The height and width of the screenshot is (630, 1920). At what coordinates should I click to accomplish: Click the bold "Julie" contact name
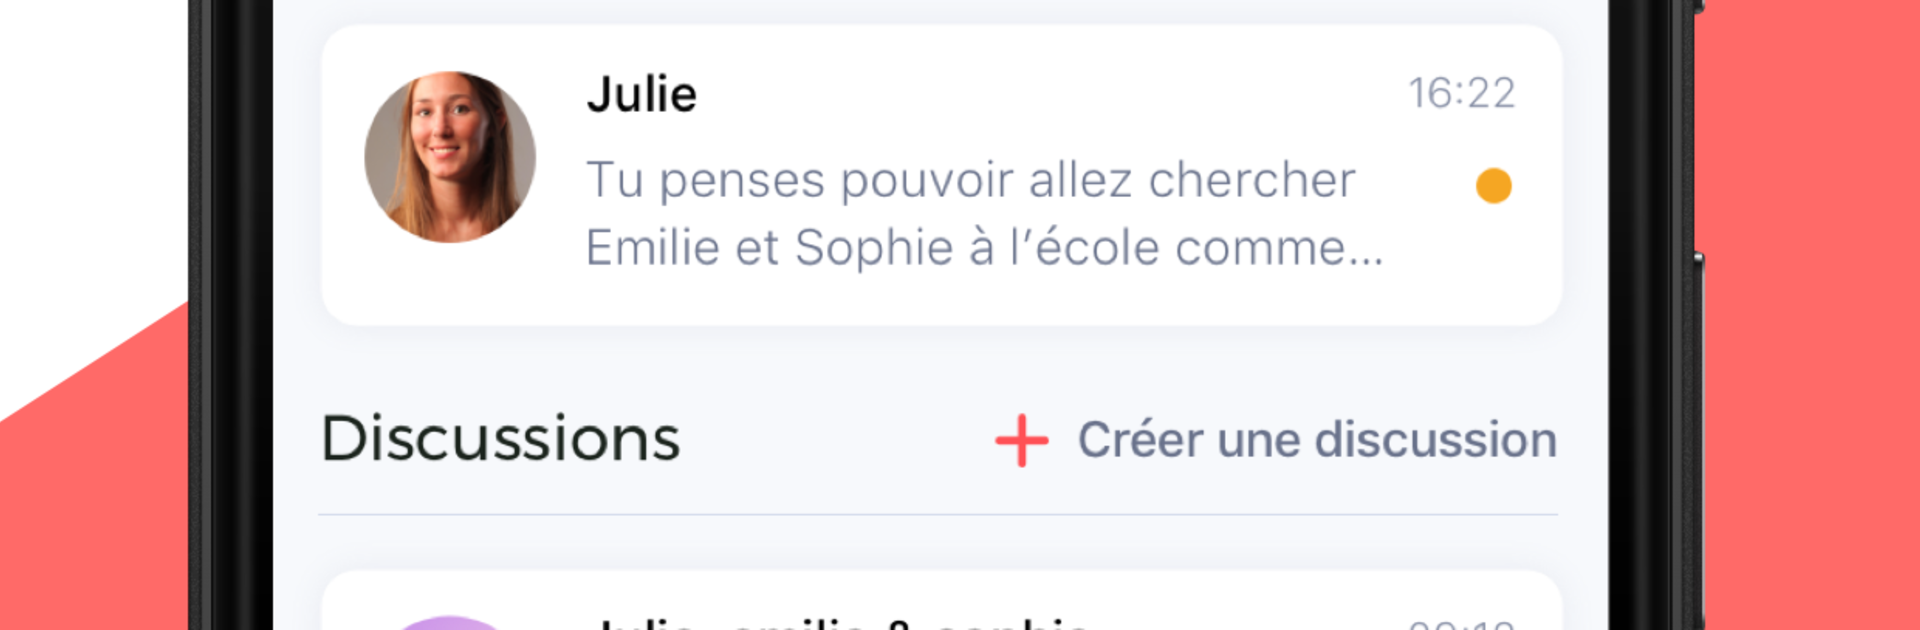pos(641,95)
